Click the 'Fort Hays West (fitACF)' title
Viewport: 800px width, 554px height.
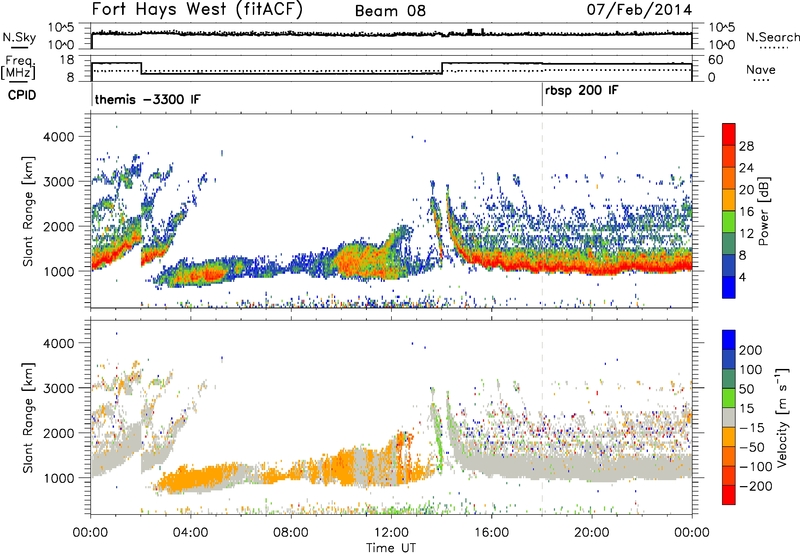pos(197,10)
